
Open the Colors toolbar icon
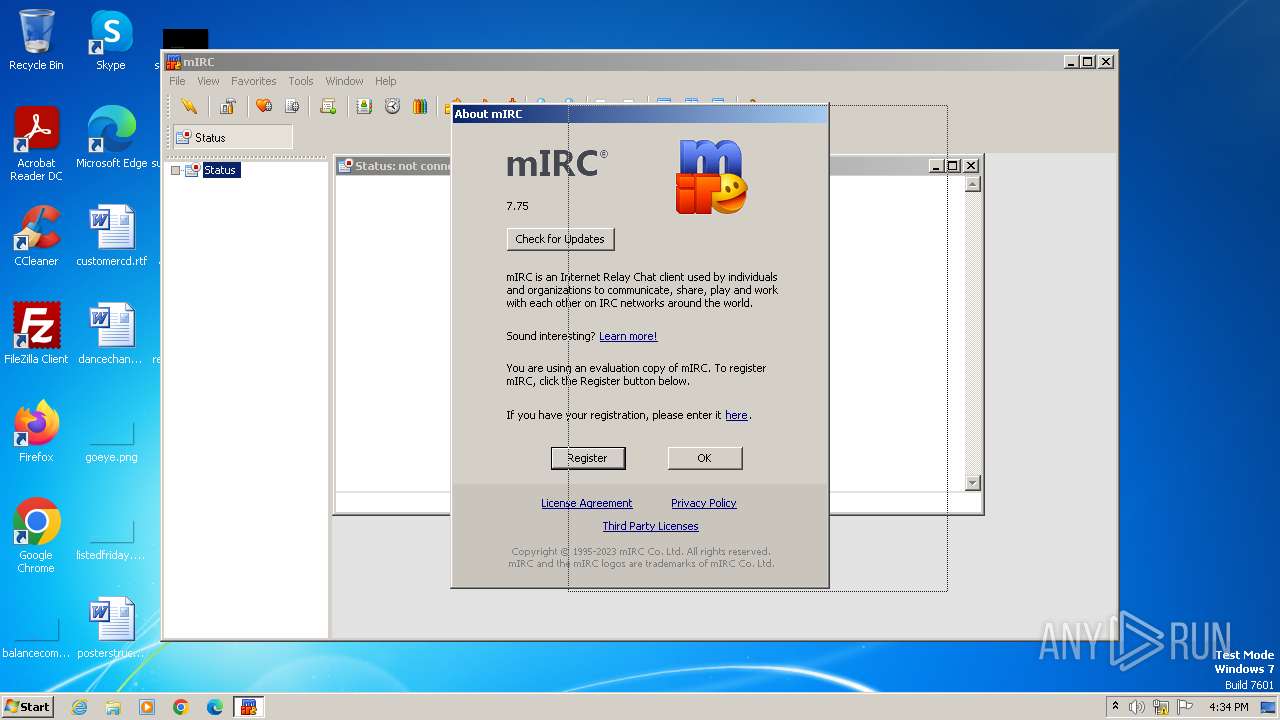click(420, 106)
